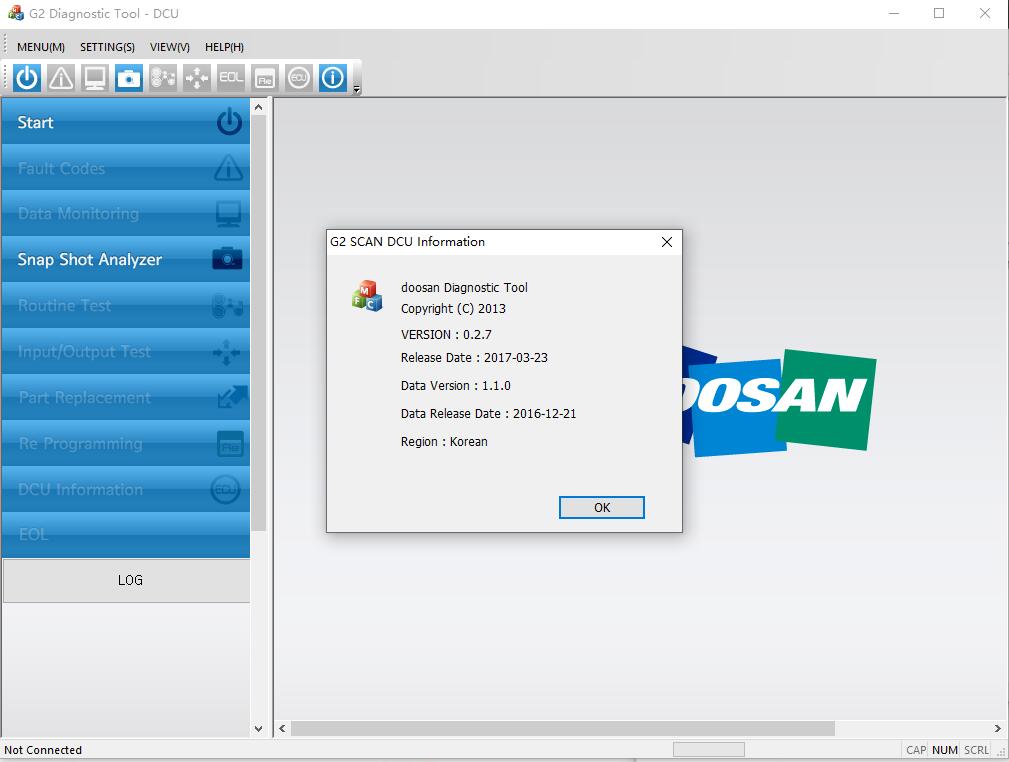Click the ECU information toolbar icon

point(299,79)
